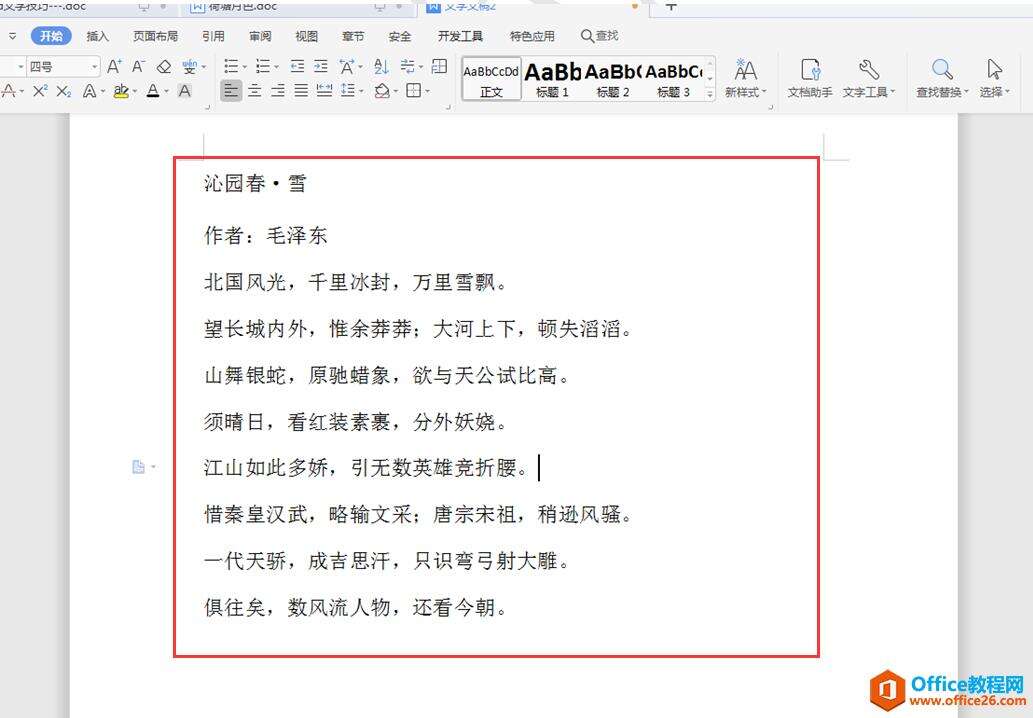This screenshot has height=718, width=1033.
Task: Click the paragraph shading bucket icon
Action: (x=382, y=91)
